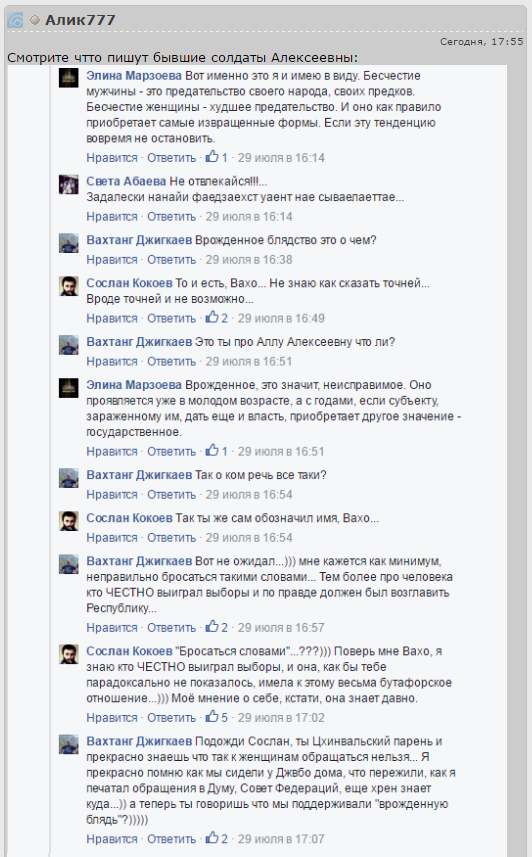The image size is (532, 857).
Task: Click the Сослан Кокоев name on 17:02 comment
Action: click(130, 651)
